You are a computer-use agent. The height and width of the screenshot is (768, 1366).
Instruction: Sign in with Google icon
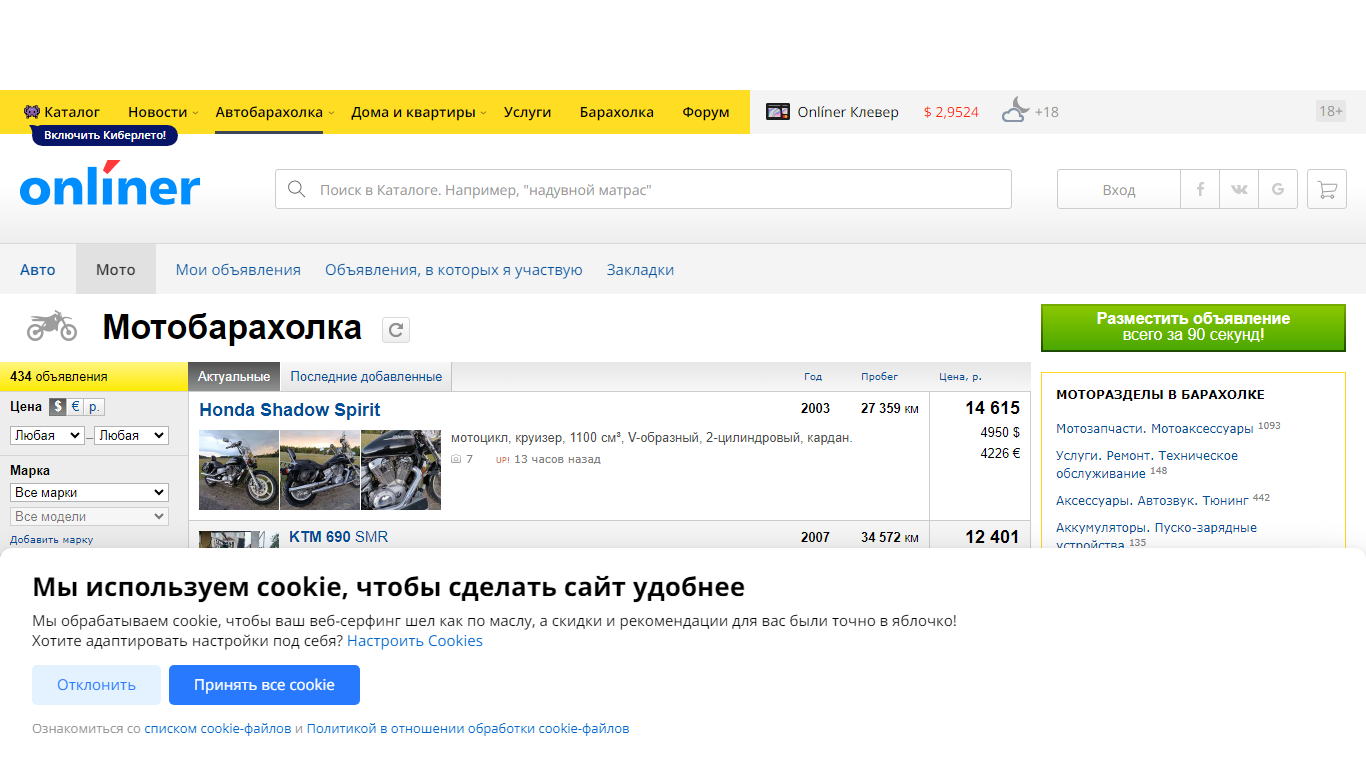(1278, 189)
